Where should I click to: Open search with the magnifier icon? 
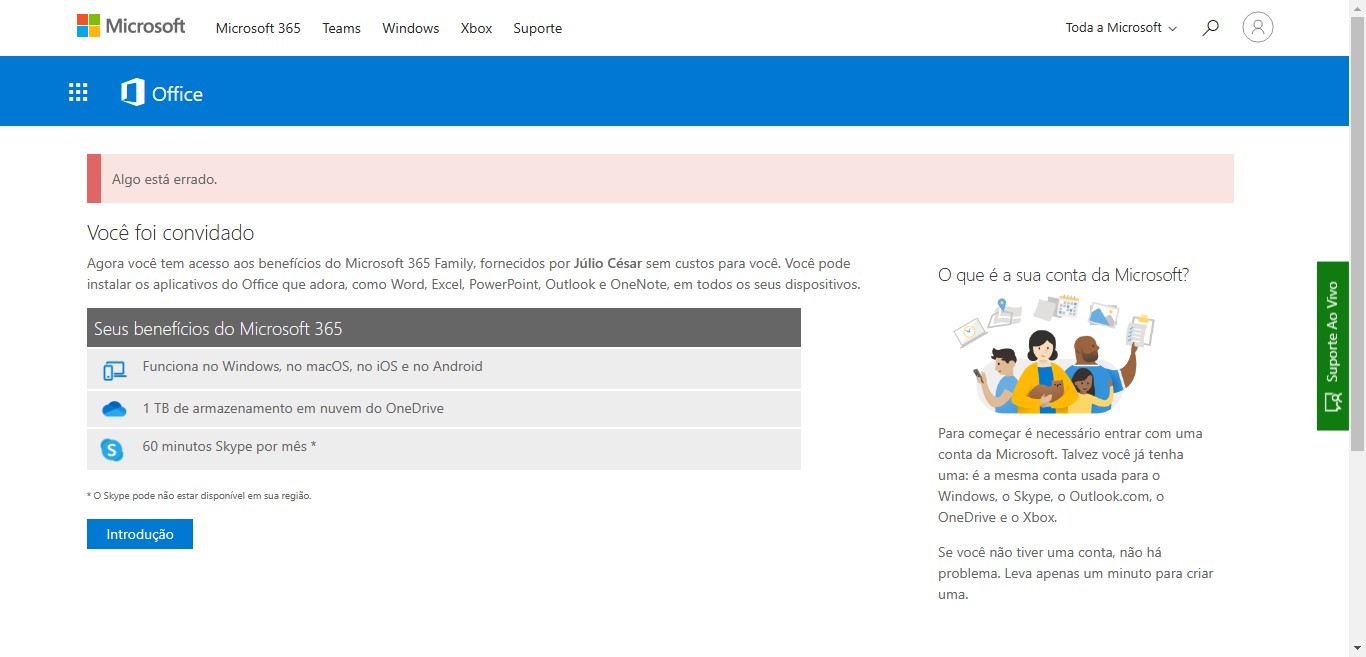[x=1210, y=28]
